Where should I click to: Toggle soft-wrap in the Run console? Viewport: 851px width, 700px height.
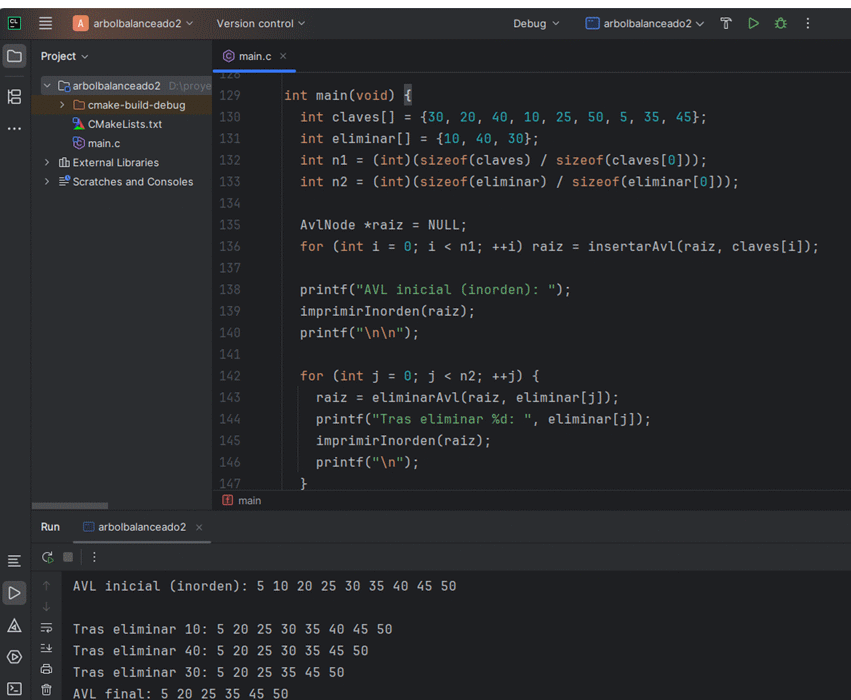[x=46, y=628]
